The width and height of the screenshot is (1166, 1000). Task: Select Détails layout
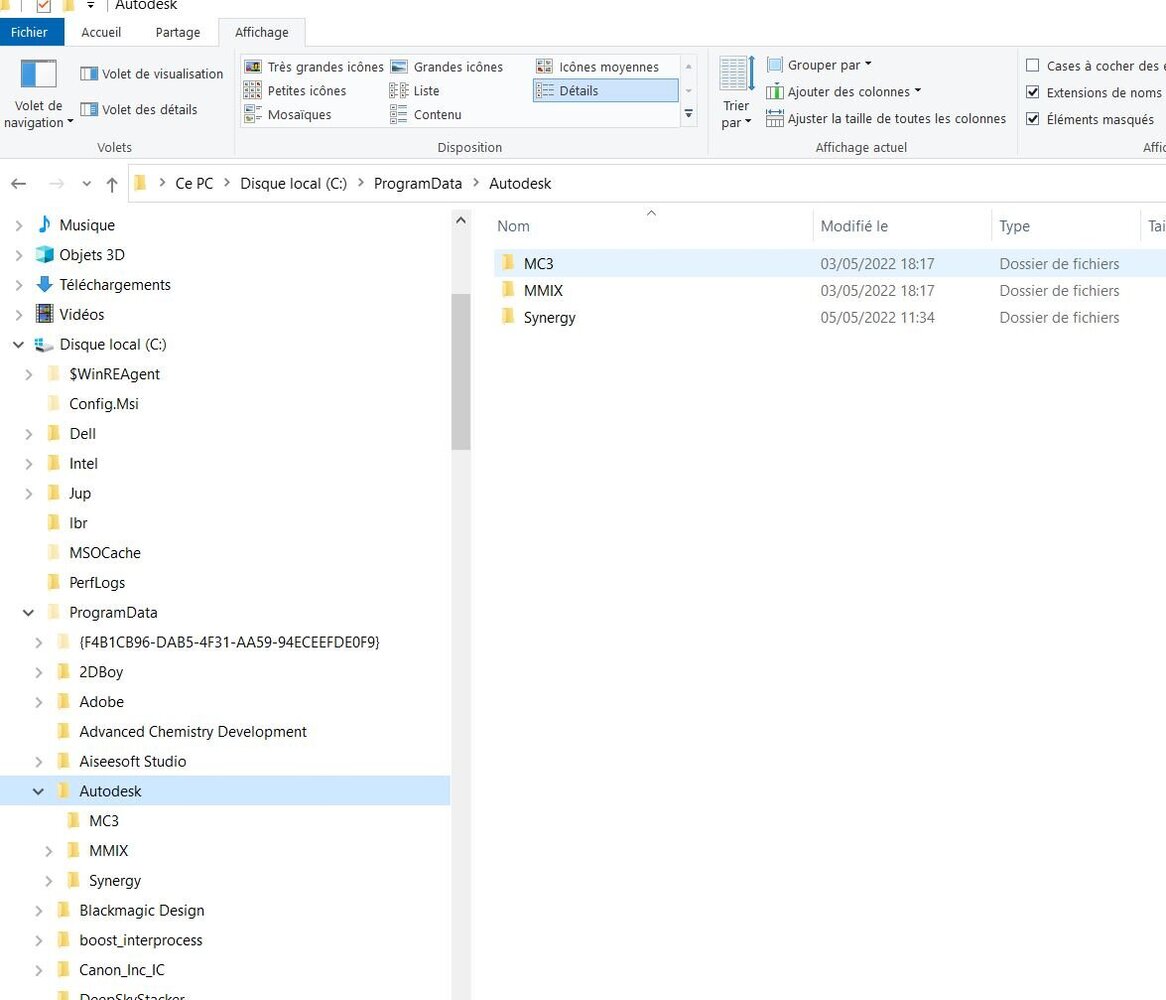point(605,91)
